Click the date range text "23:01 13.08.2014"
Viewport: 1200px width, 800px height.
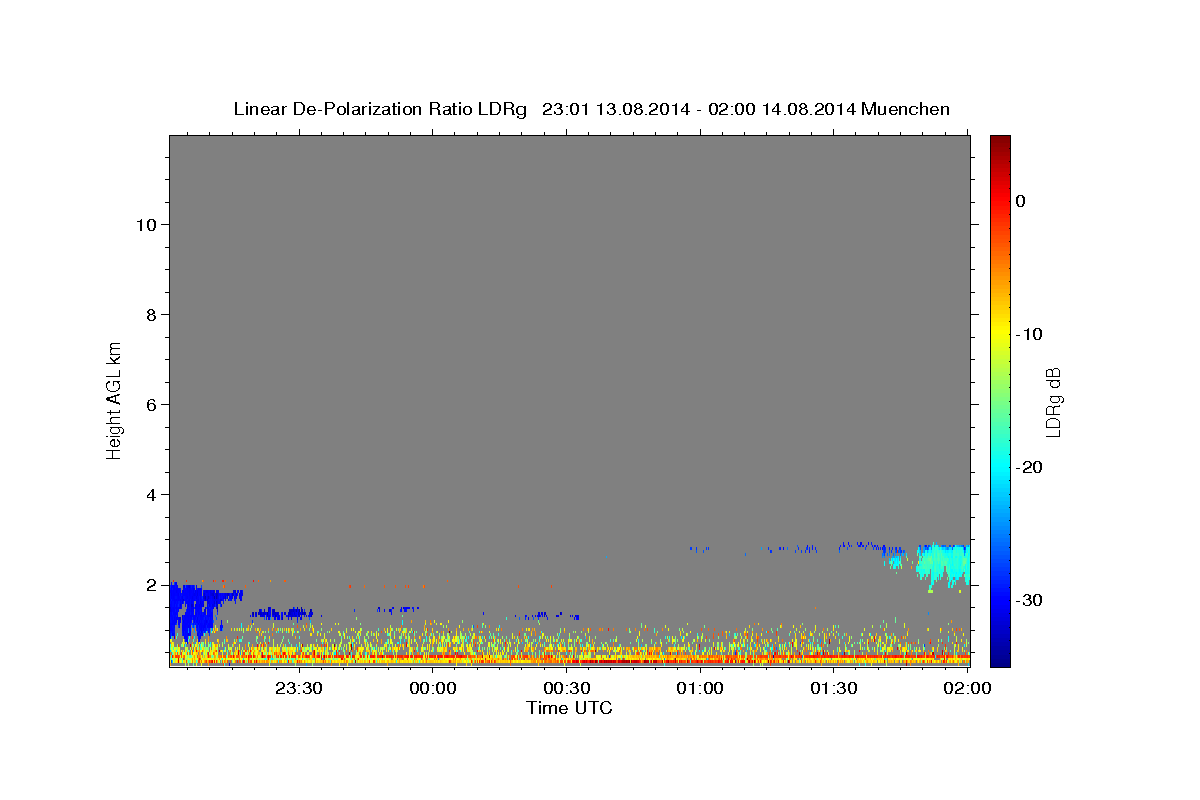[615, 109]
